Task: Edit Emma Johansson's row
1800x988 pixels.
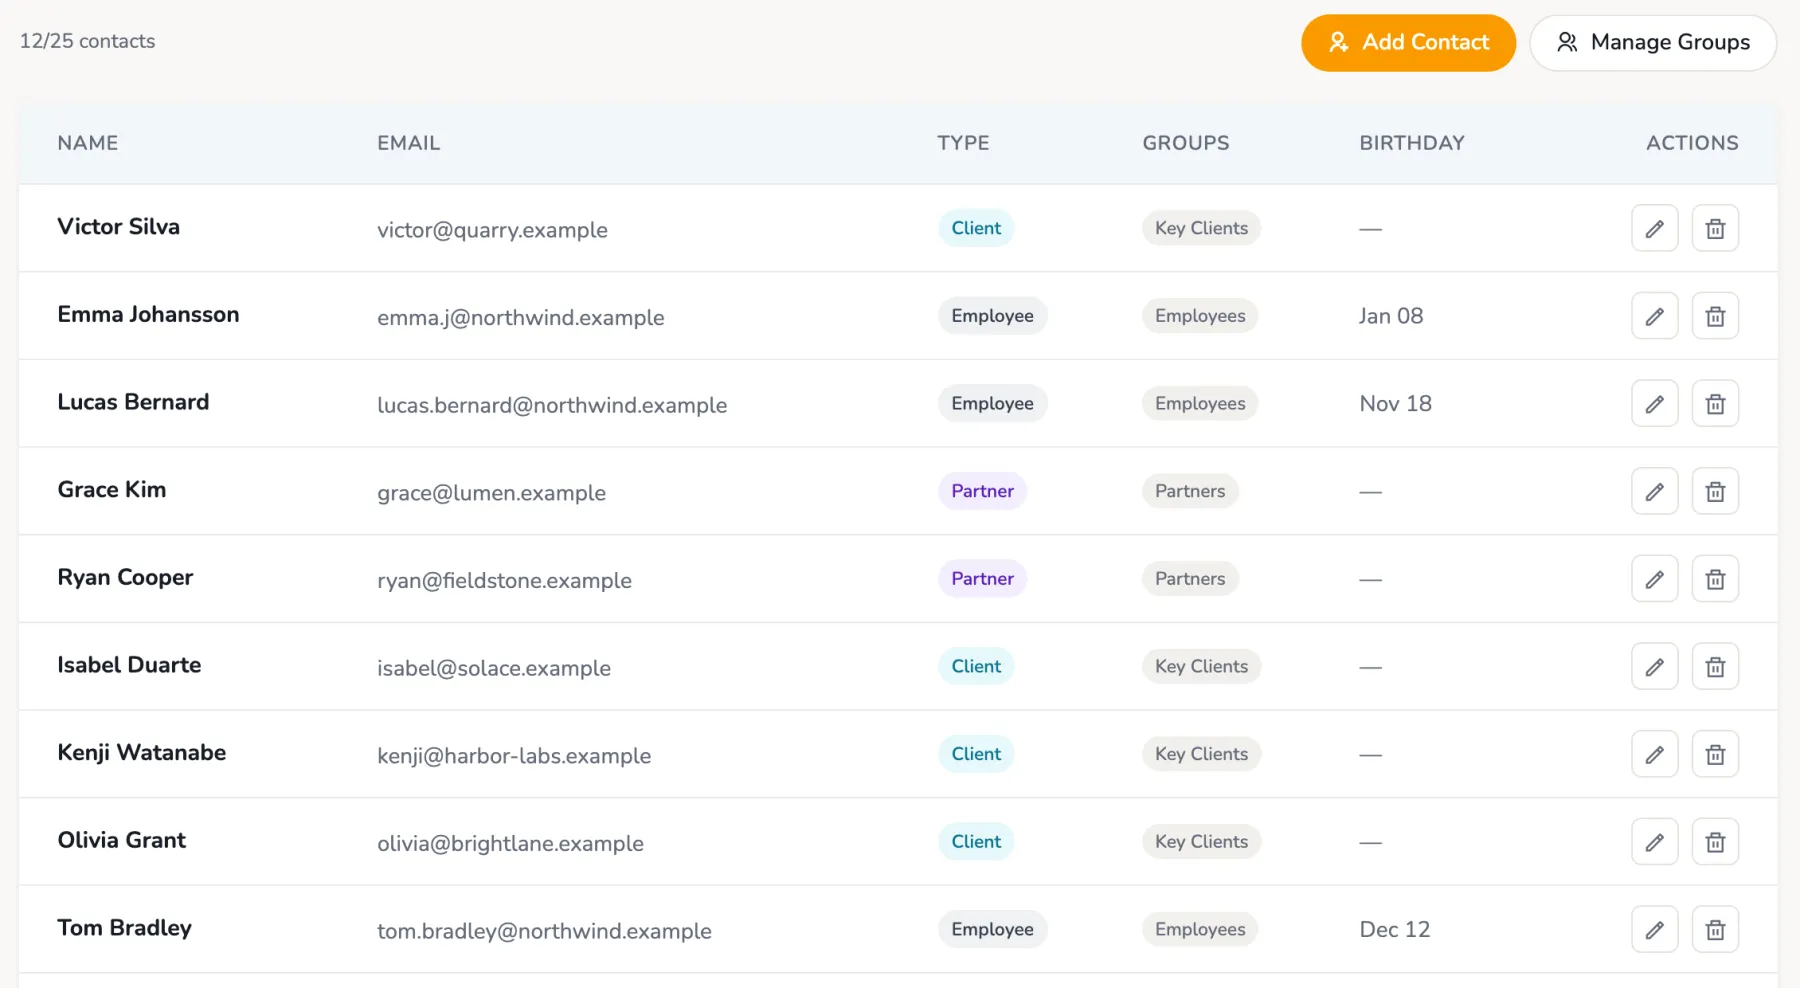Action: (1655, 316)
